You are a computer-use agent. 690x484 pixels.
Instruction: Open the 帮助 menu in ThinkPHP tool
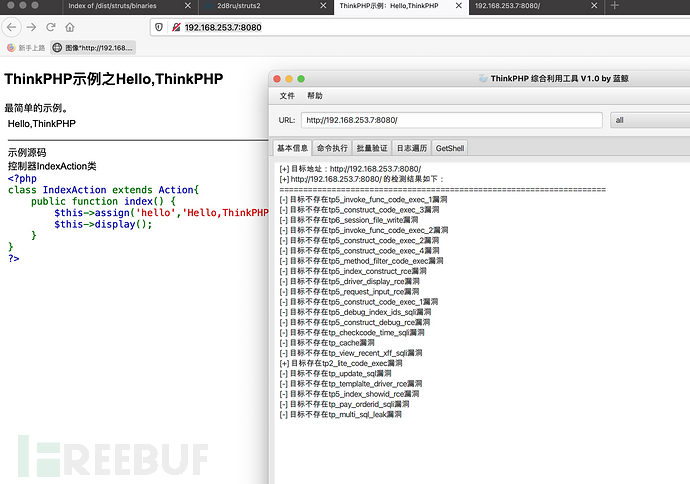click(315, 95)
